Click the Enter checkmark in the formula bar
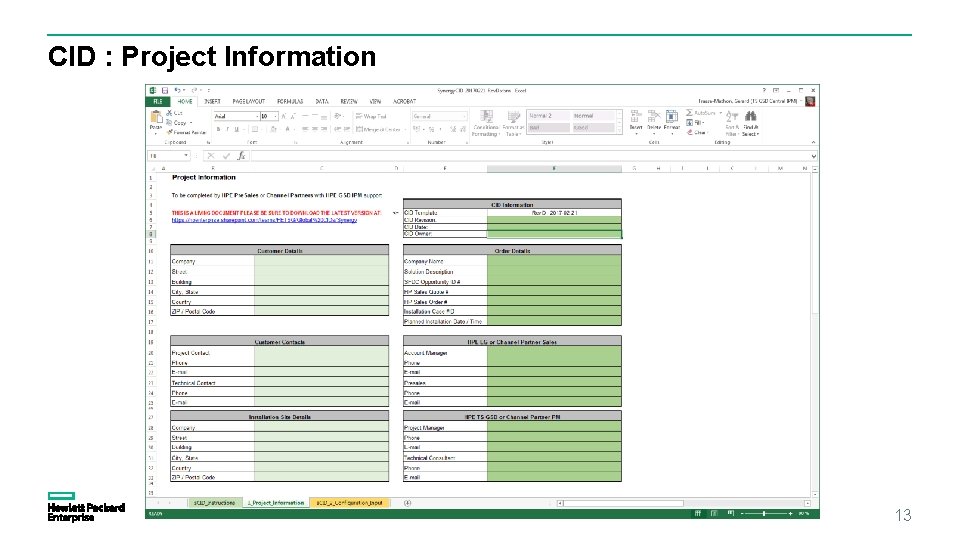Viewport: 960px width, 540px height. click(x=226, y=156)
